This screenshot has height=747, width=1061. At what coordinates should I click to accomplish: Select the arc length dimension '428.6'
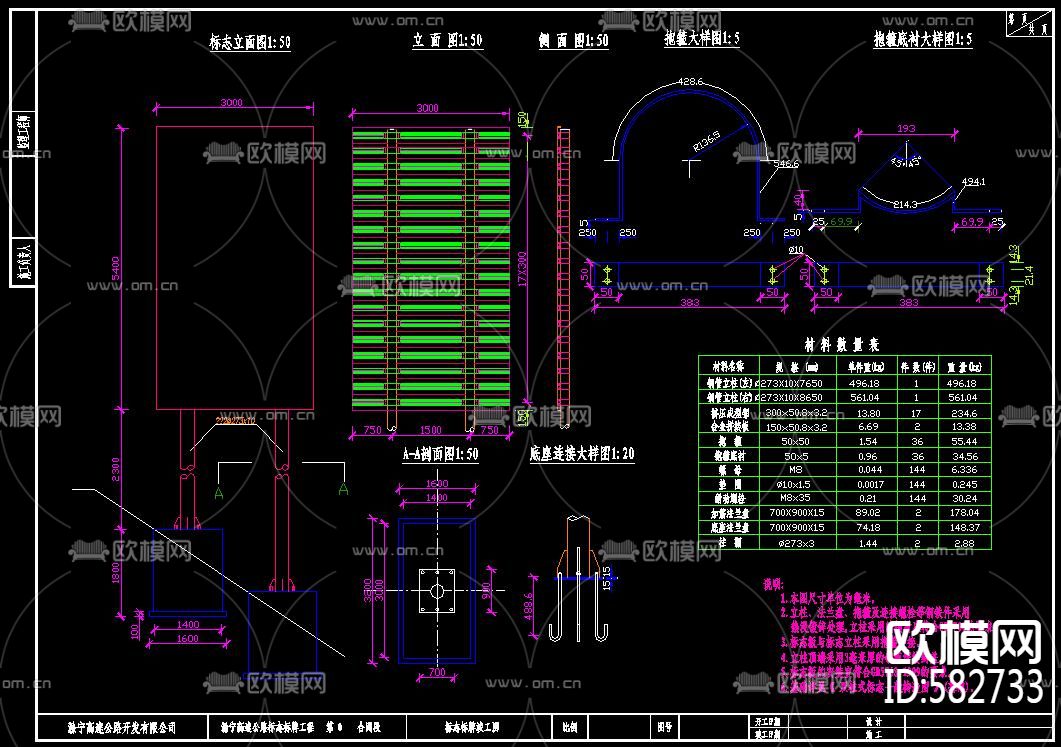click(690, 81)
